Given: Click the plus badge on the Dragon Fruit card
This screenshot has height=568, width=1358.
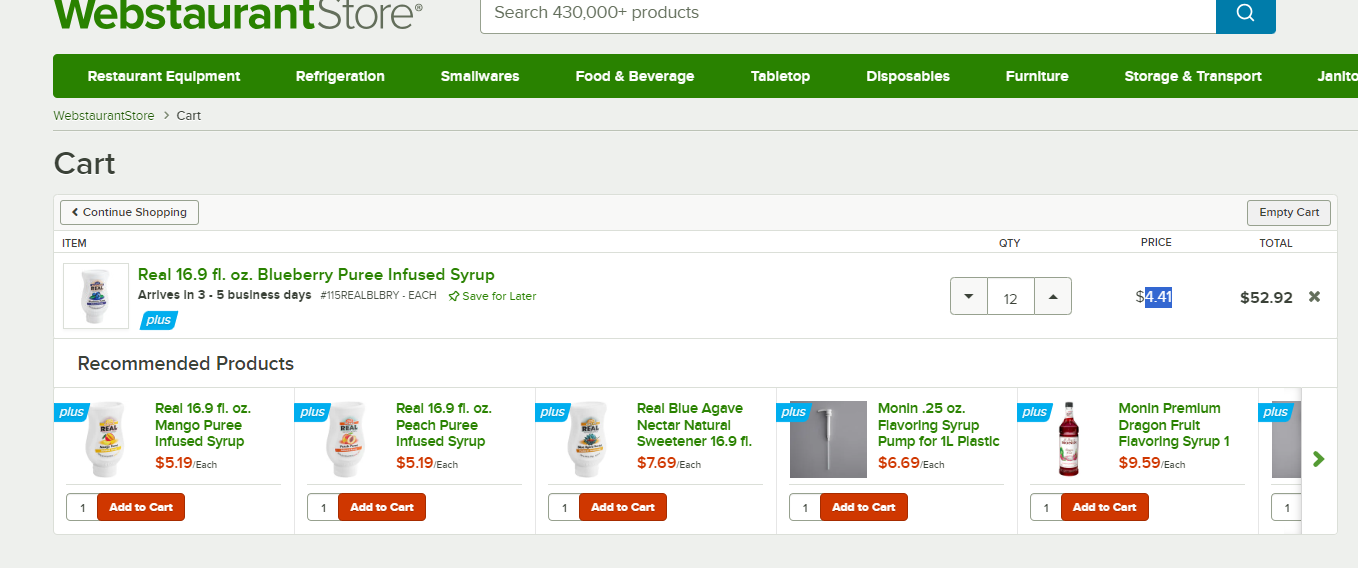Looking at the screenshot, I should pos(1035,412).
